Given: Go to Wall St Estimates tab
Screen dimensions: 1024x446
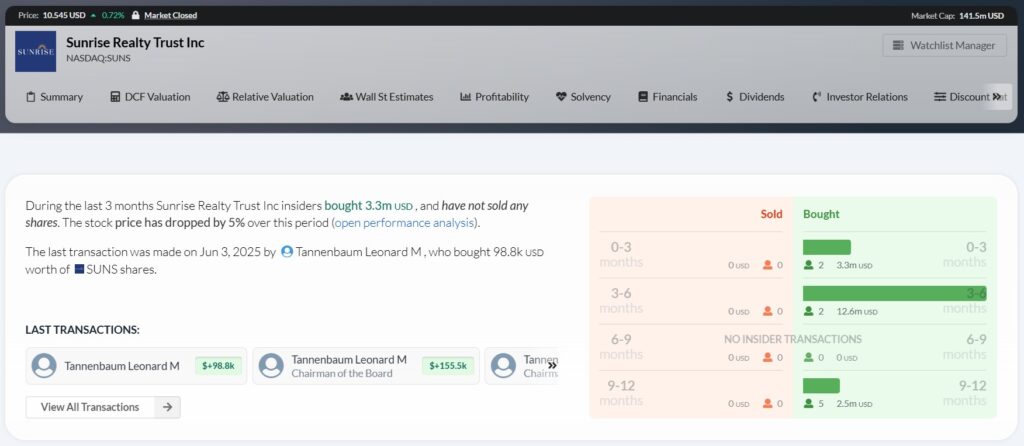Looking at the screenshot, I should [x=387, y=97].
